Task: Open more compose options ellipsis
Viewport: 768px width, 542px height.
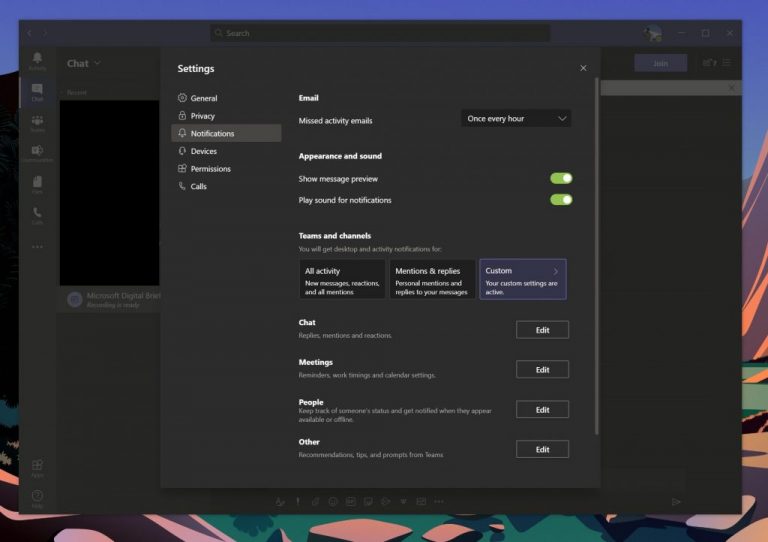Action: coord(439,501)
